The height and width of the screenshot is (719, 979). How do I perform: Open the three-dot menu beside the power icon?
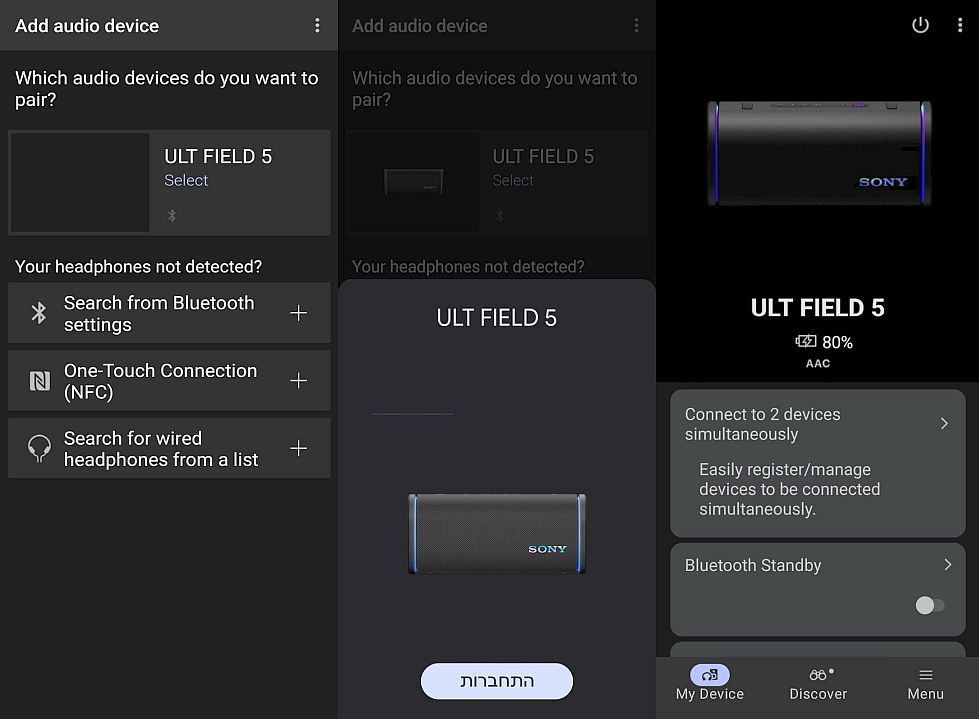960,26
